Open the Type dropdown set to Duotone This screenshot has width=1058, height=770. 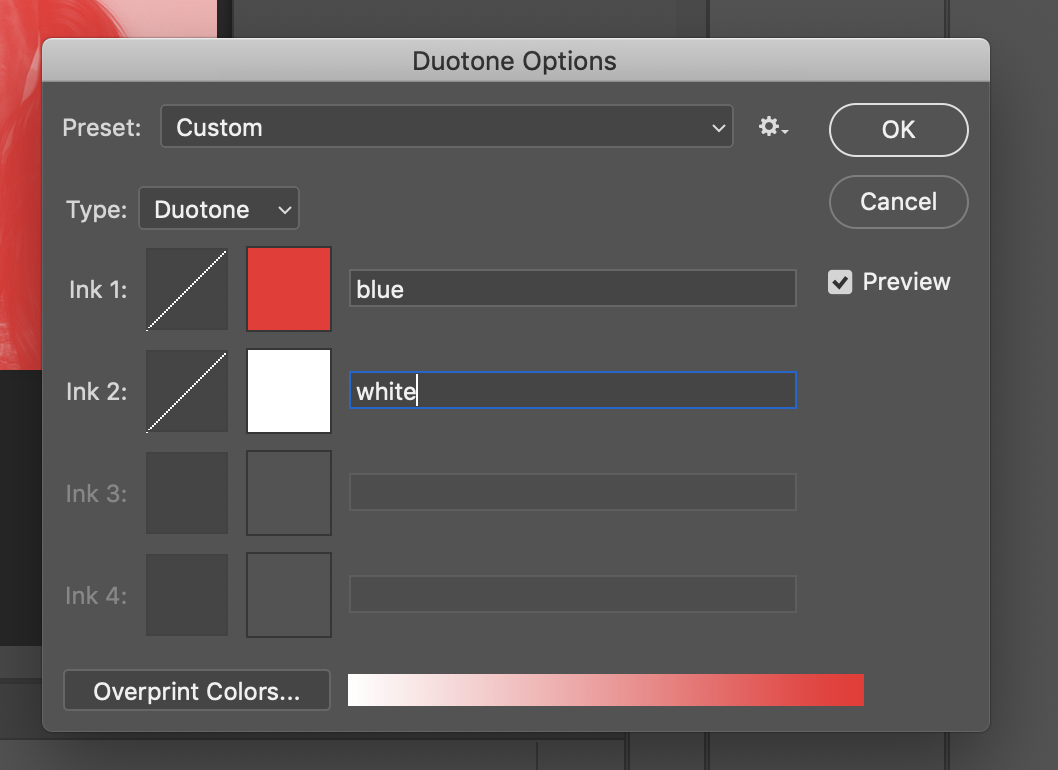point(219,209)
